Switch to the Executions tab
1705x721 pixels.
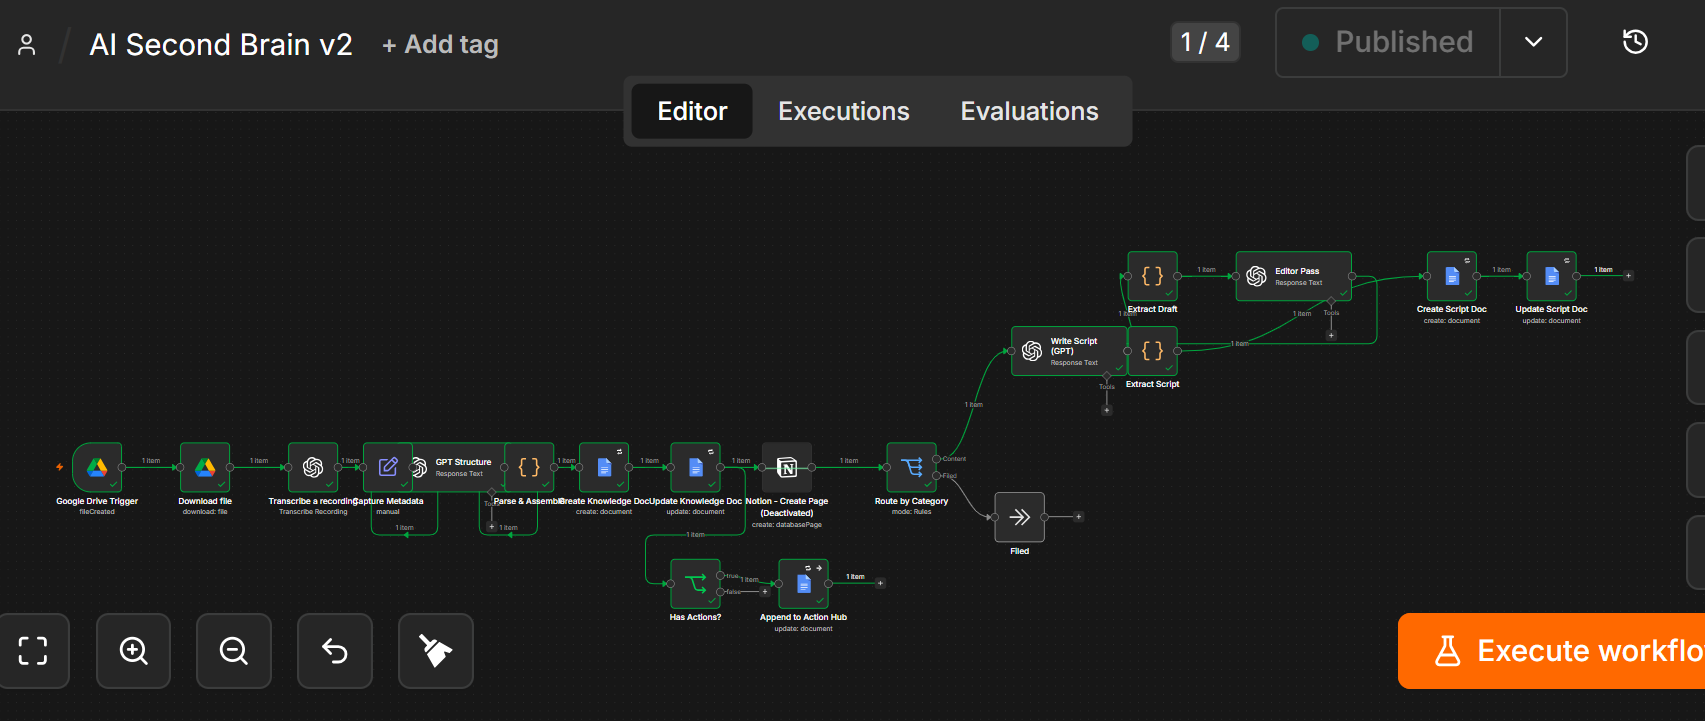tap(844, 111)
